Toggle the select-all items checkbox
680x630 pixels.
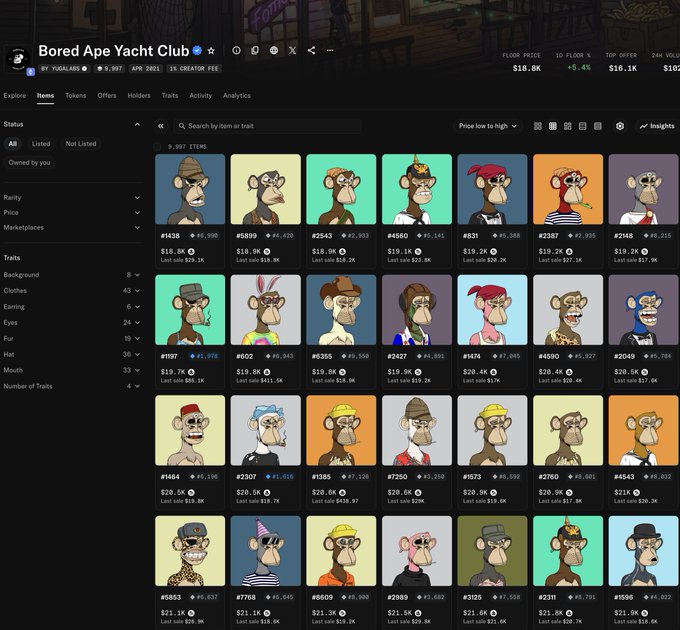157,147
